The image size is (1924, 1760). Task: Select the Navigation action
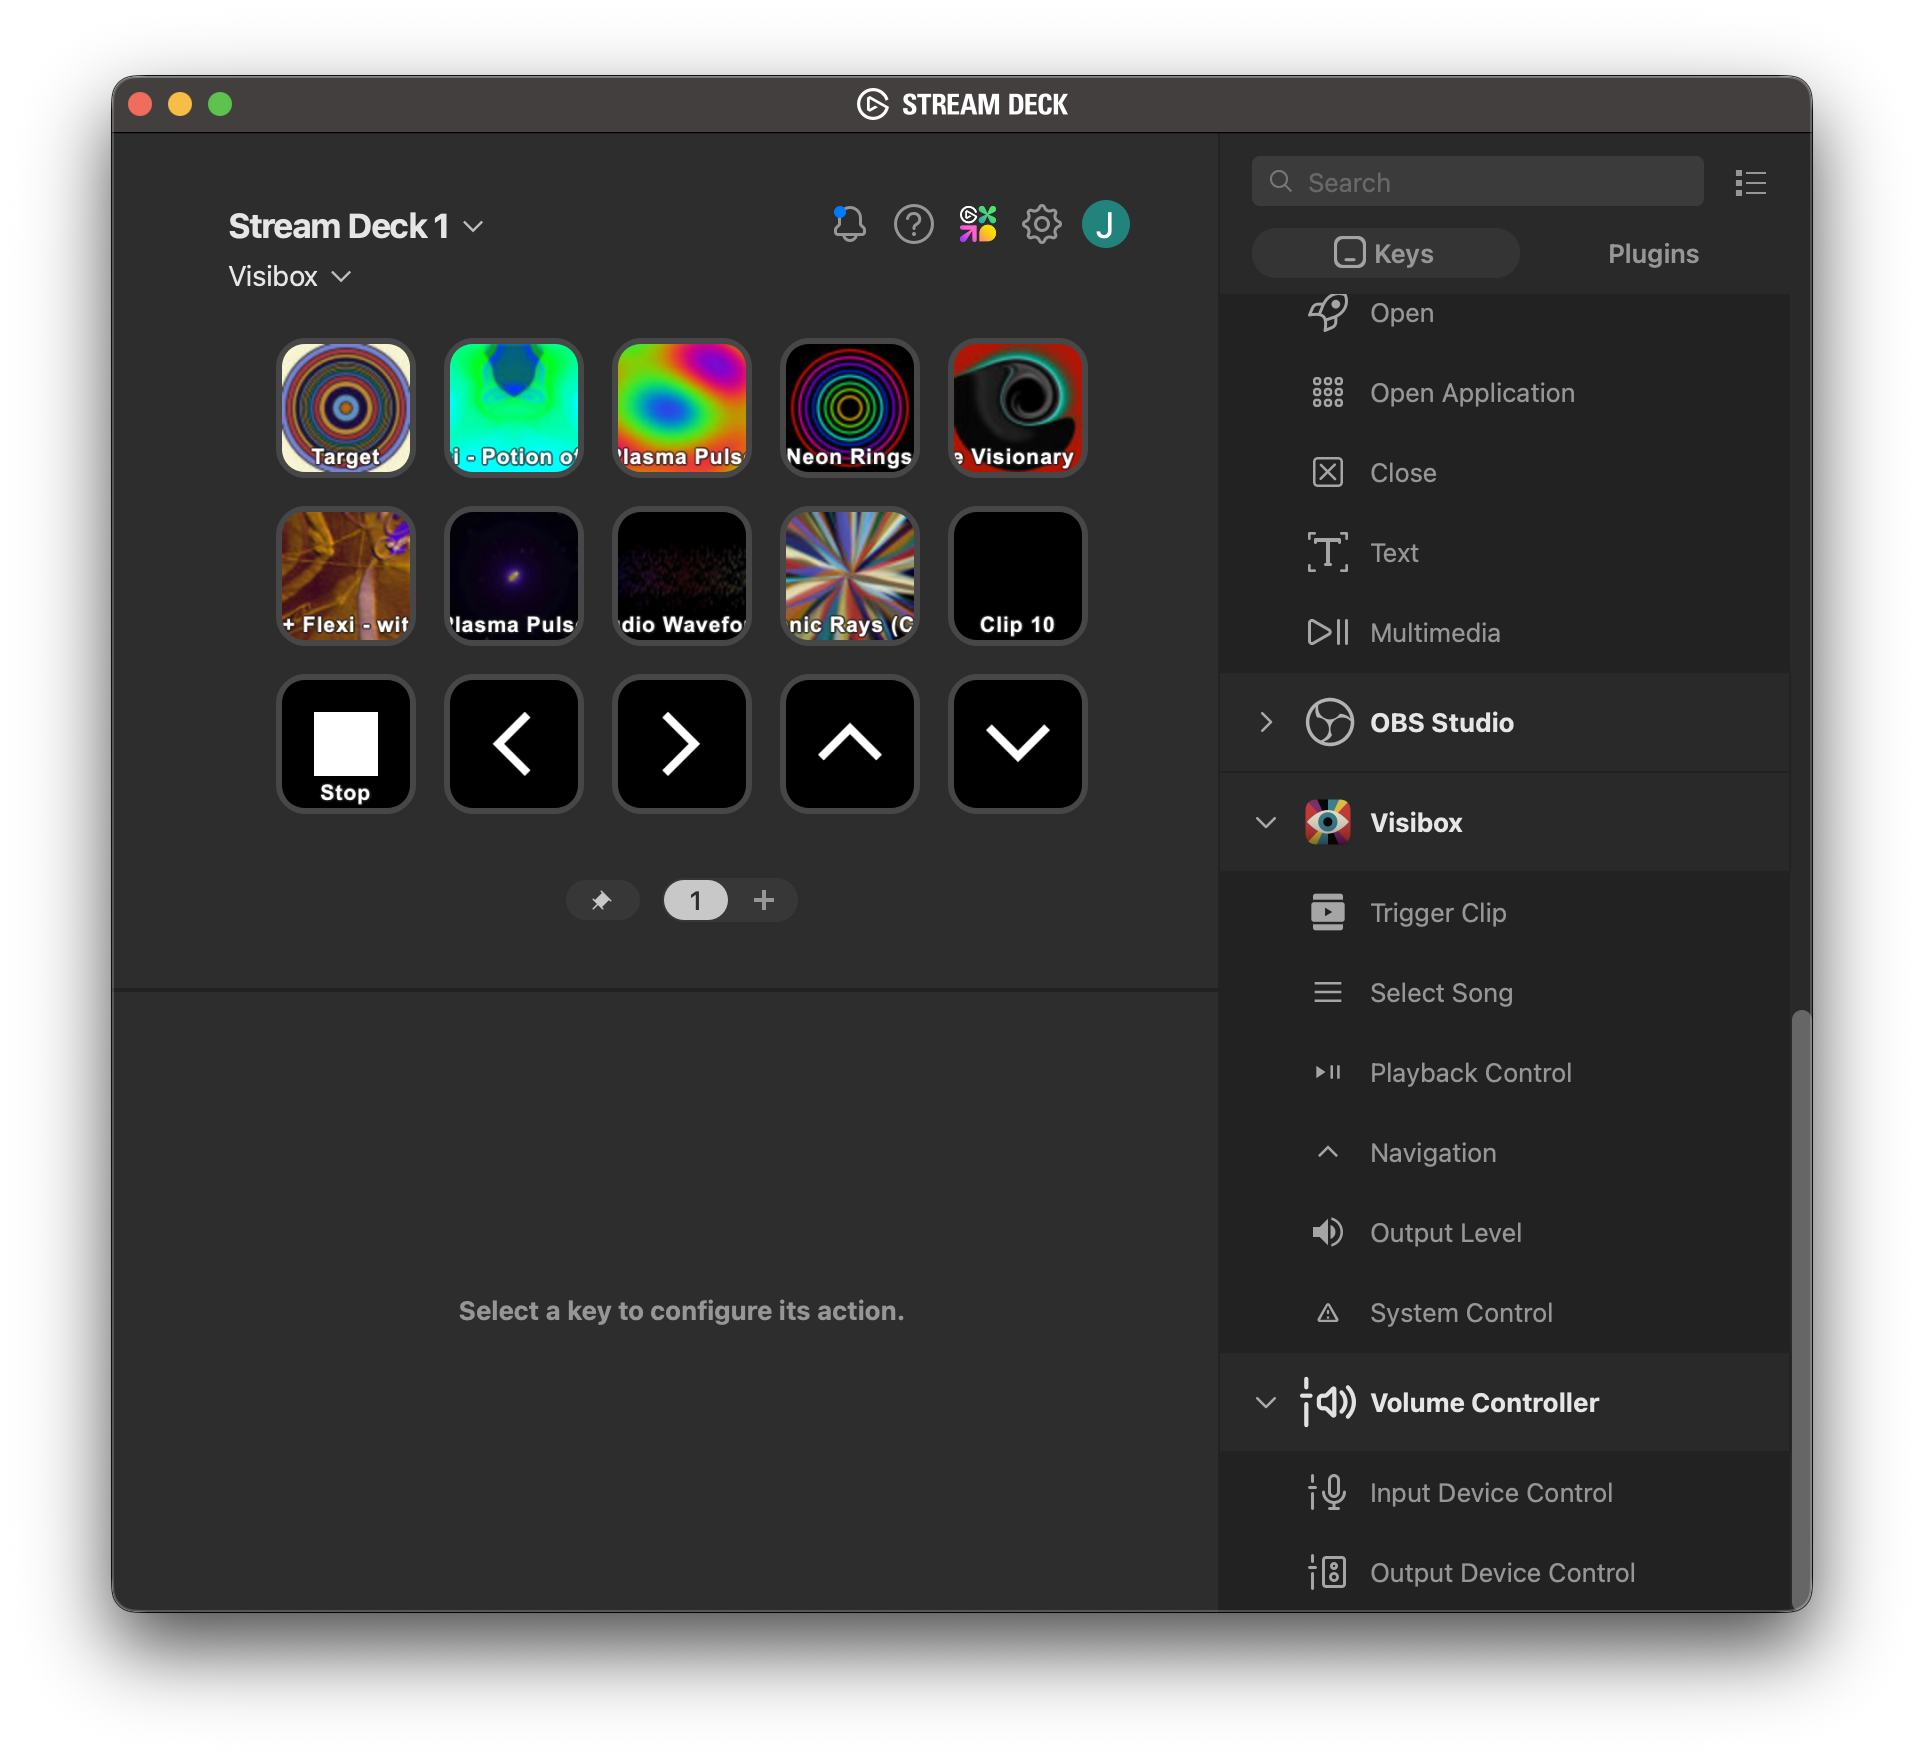[x=1433, y=1152]
